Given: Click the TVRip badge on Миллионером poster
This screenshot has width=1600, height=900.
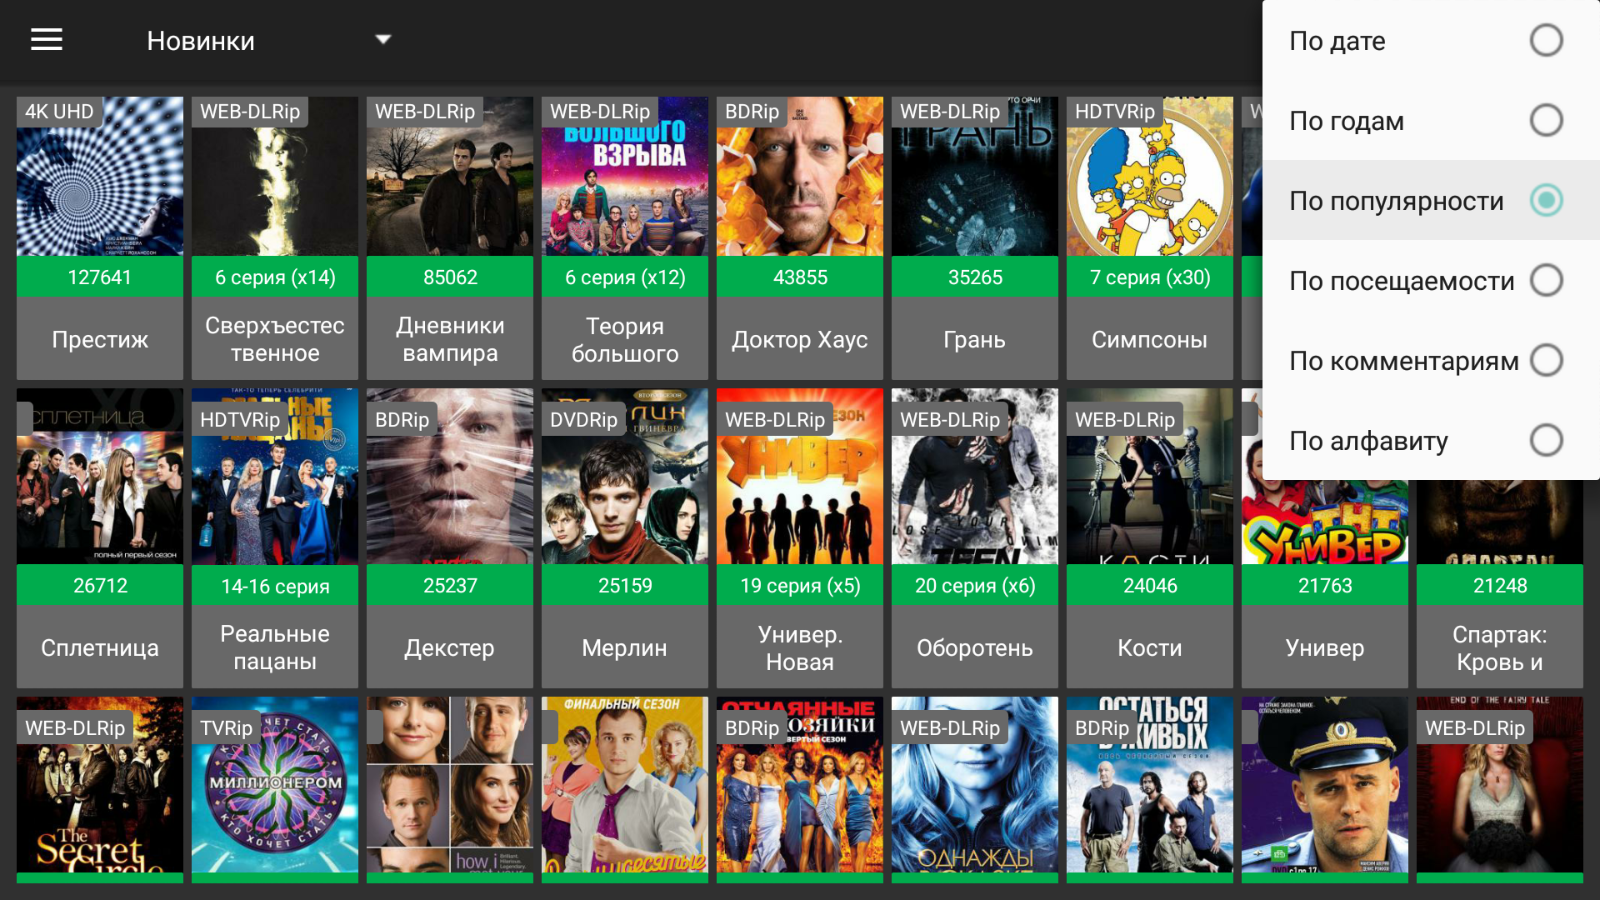Looking at the screenshot, I should click(x=226, y=728).
